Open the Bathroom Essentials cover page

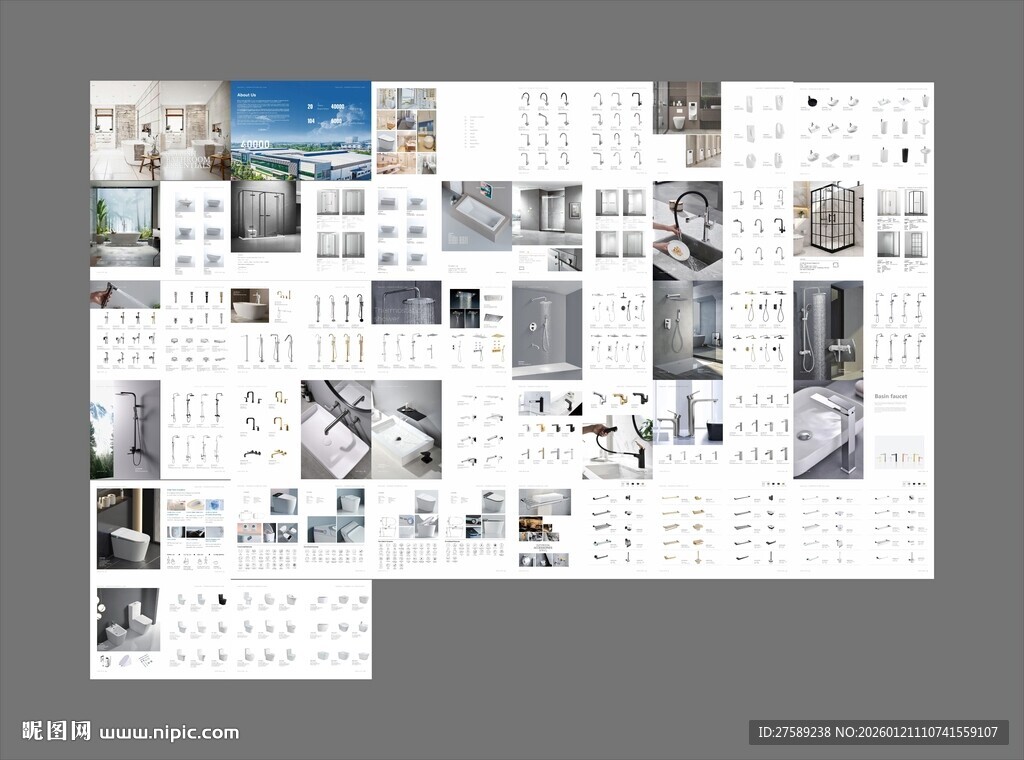point(160,131)
